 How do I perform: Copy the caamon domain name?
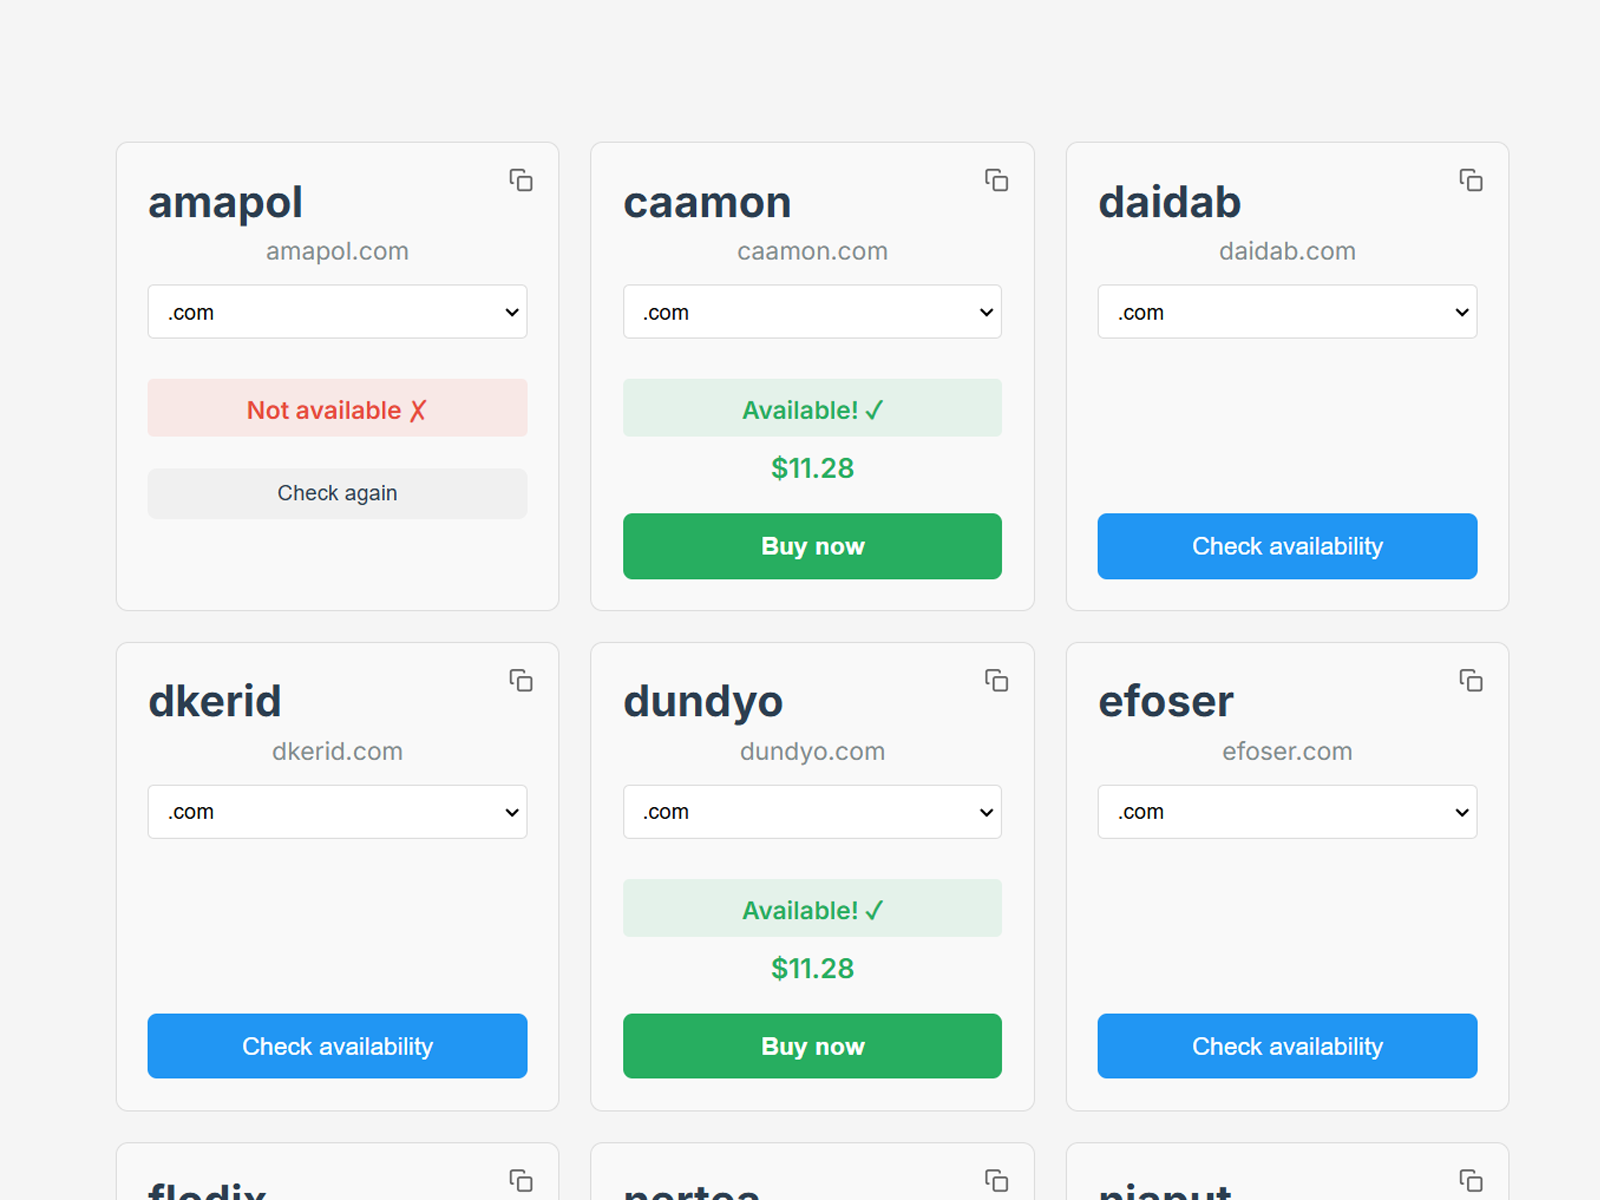(996, 181)
